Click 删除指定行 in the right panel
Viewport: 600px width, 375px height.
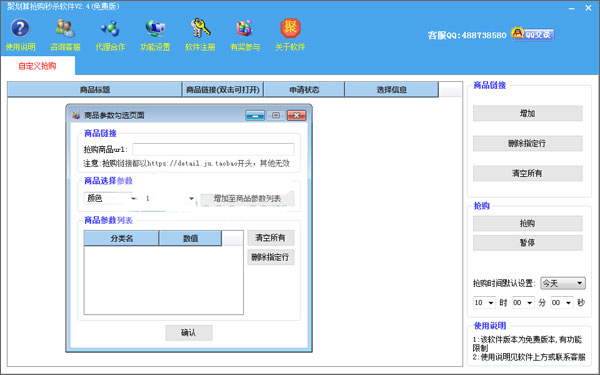(x=528, y=143)
